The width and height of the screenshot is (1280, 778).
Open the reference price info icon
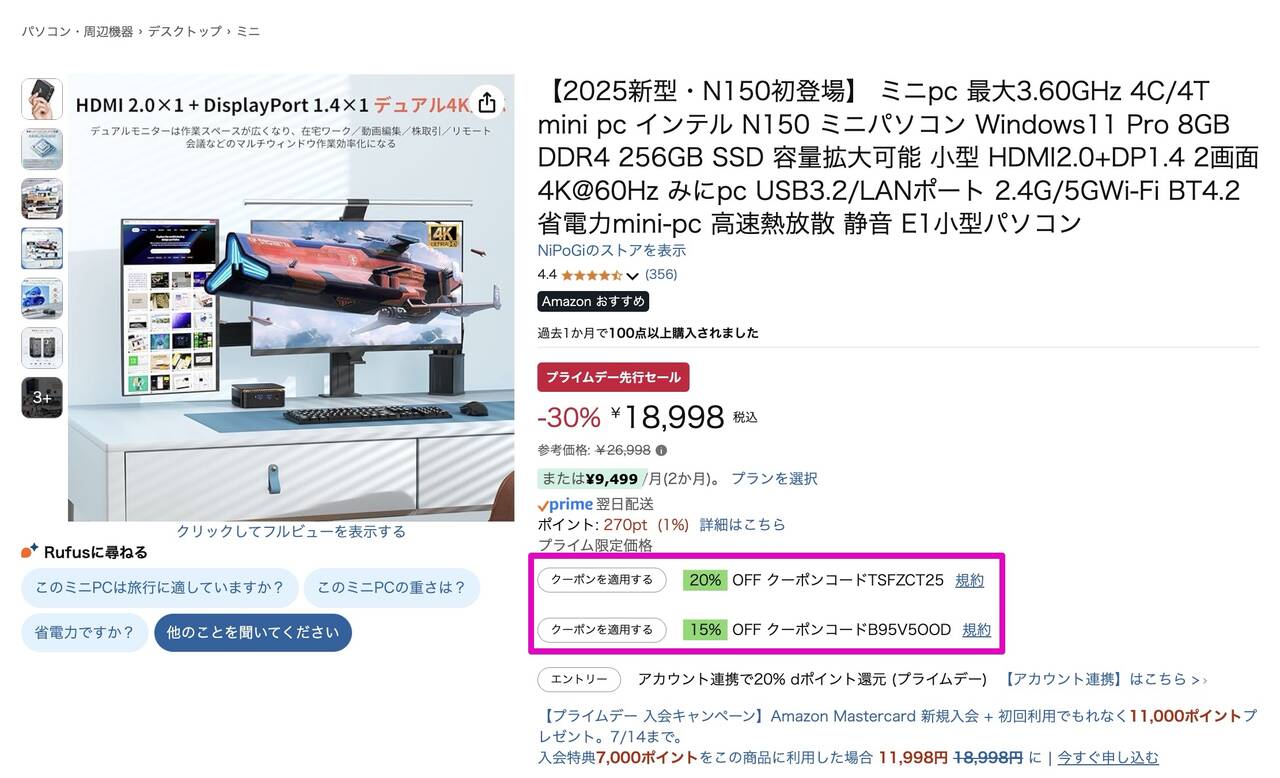pyautogui.click(x=661, y=451)
